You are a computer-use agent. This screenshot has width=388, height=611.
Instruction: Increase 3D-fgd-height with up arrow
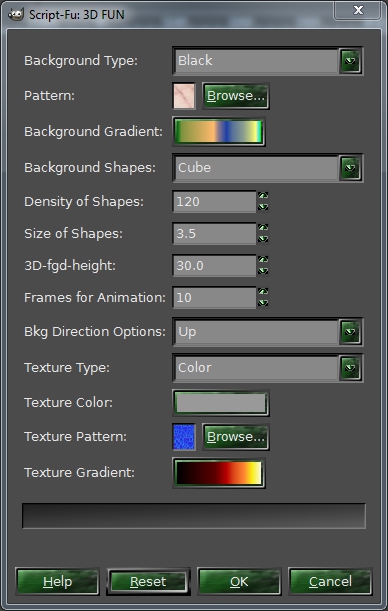pos(263,260)
